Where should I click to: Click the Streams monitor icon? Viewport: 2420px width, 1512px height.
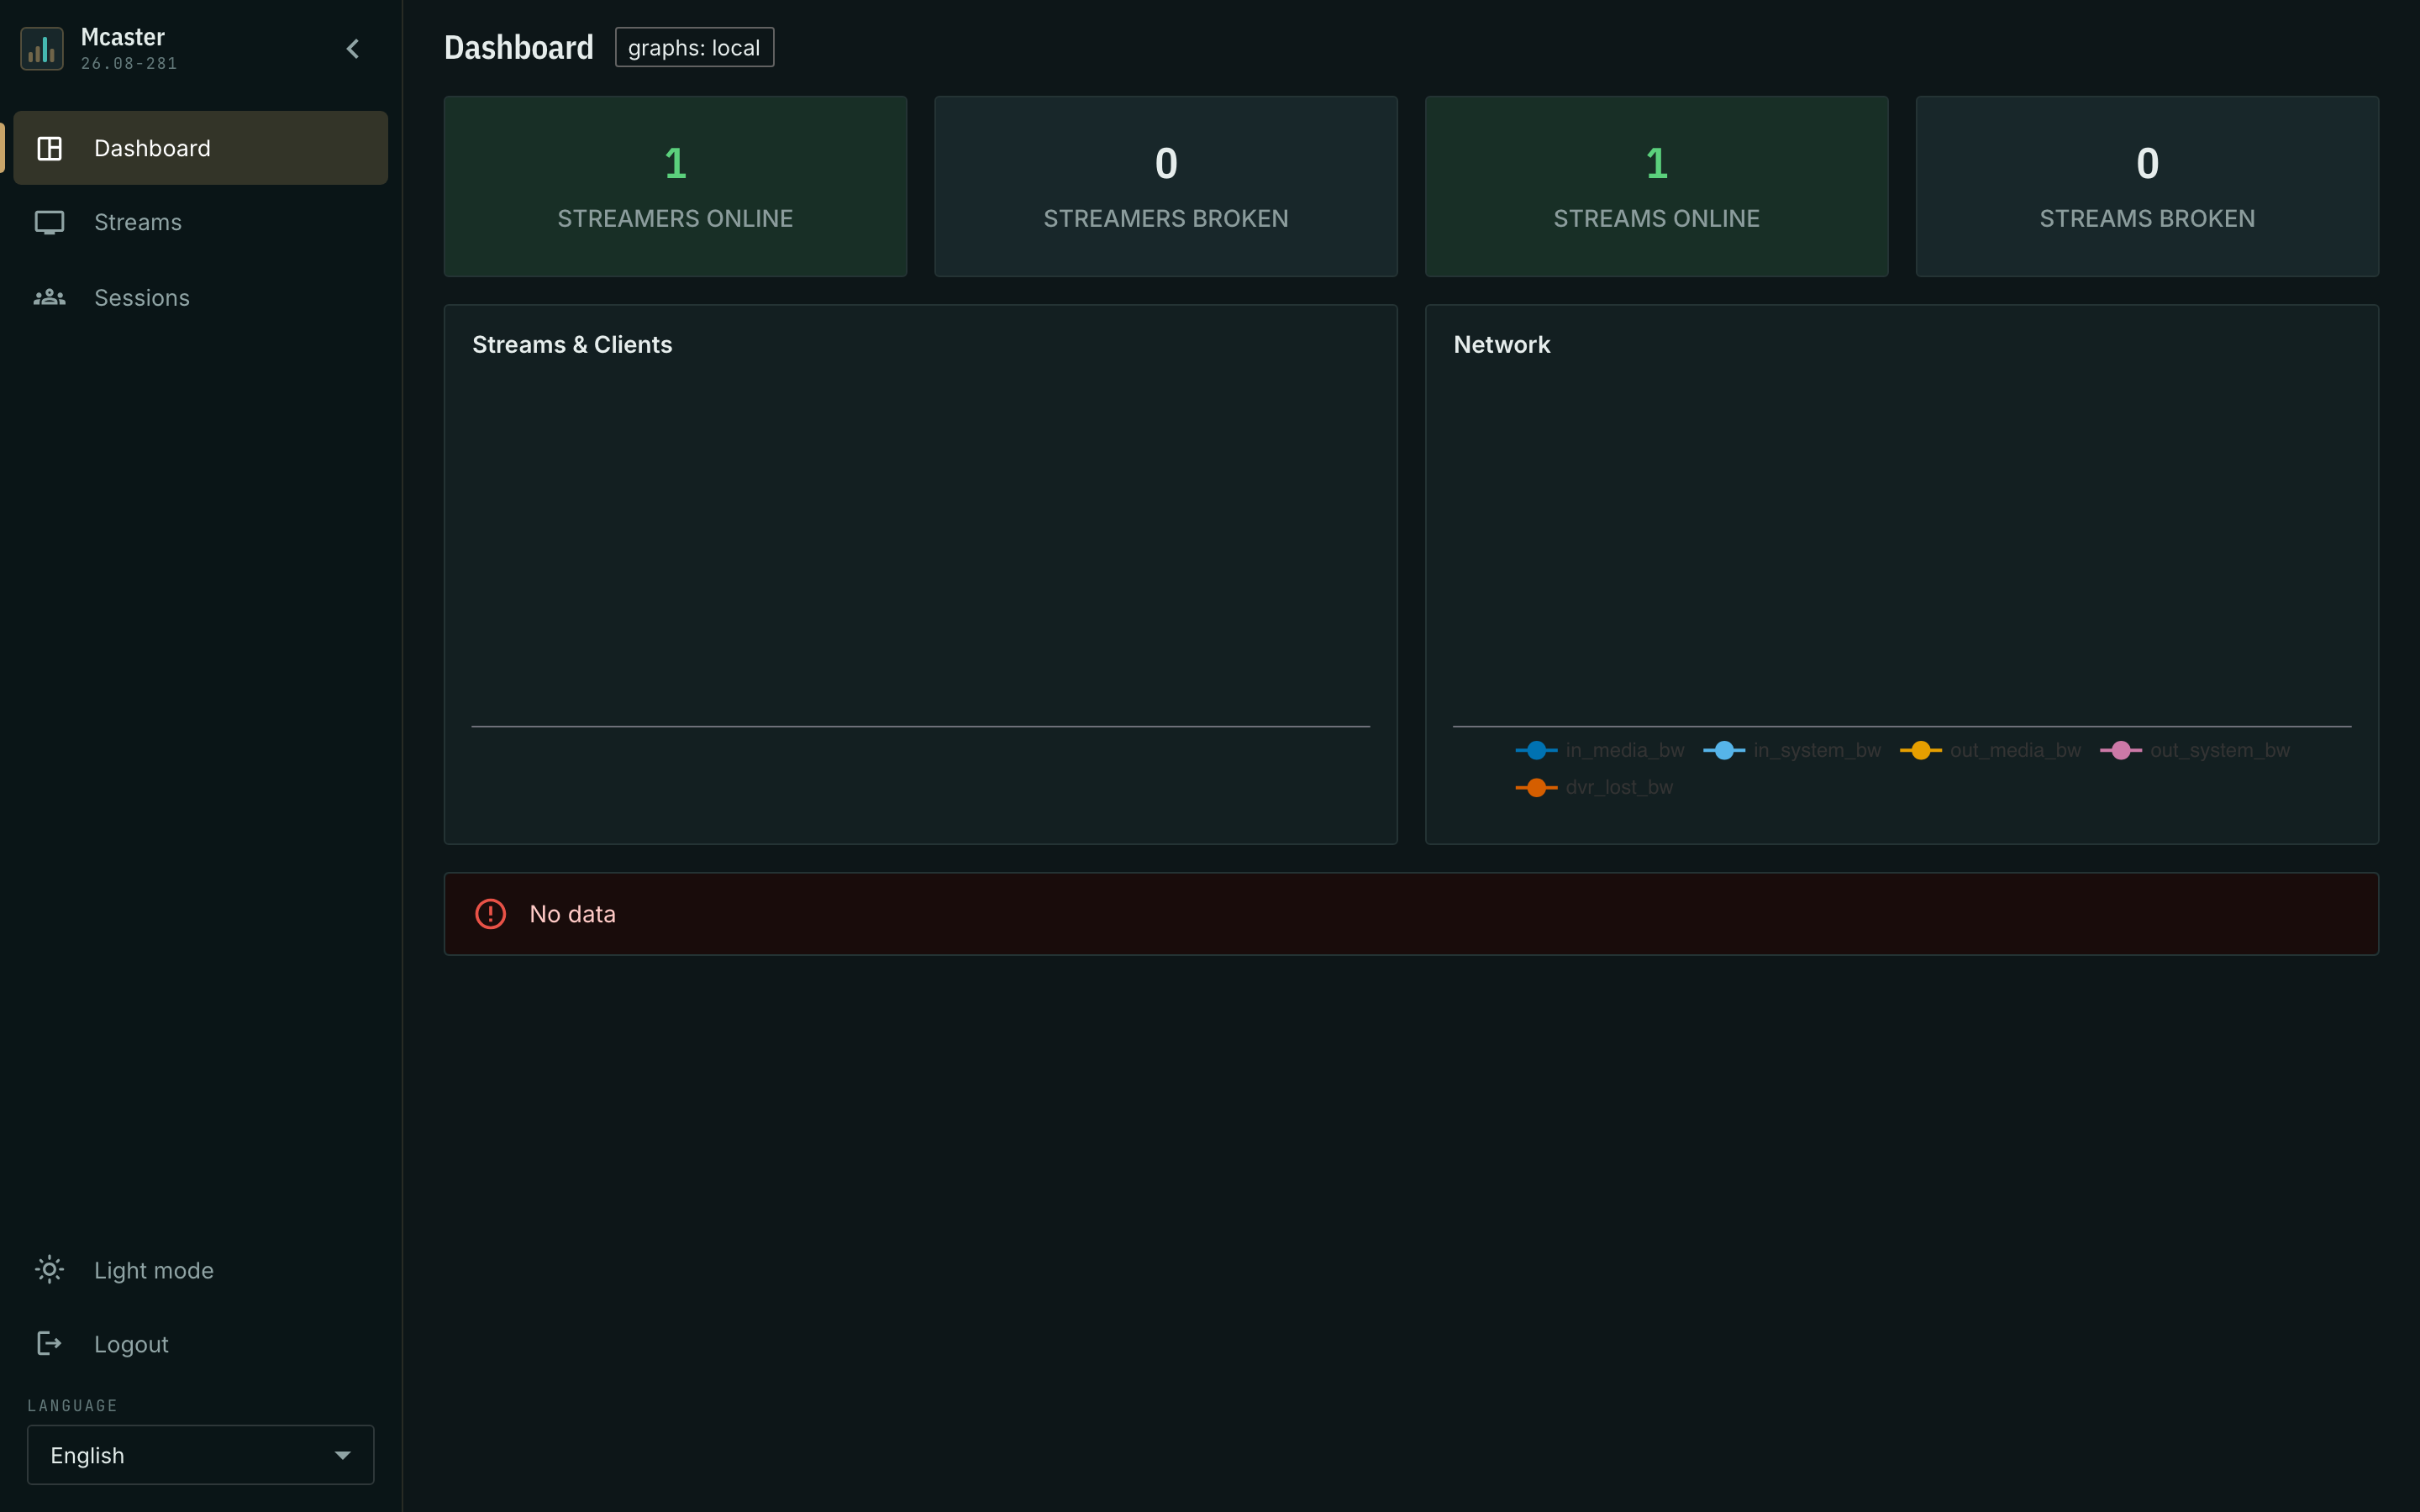[x=49, y=222]
